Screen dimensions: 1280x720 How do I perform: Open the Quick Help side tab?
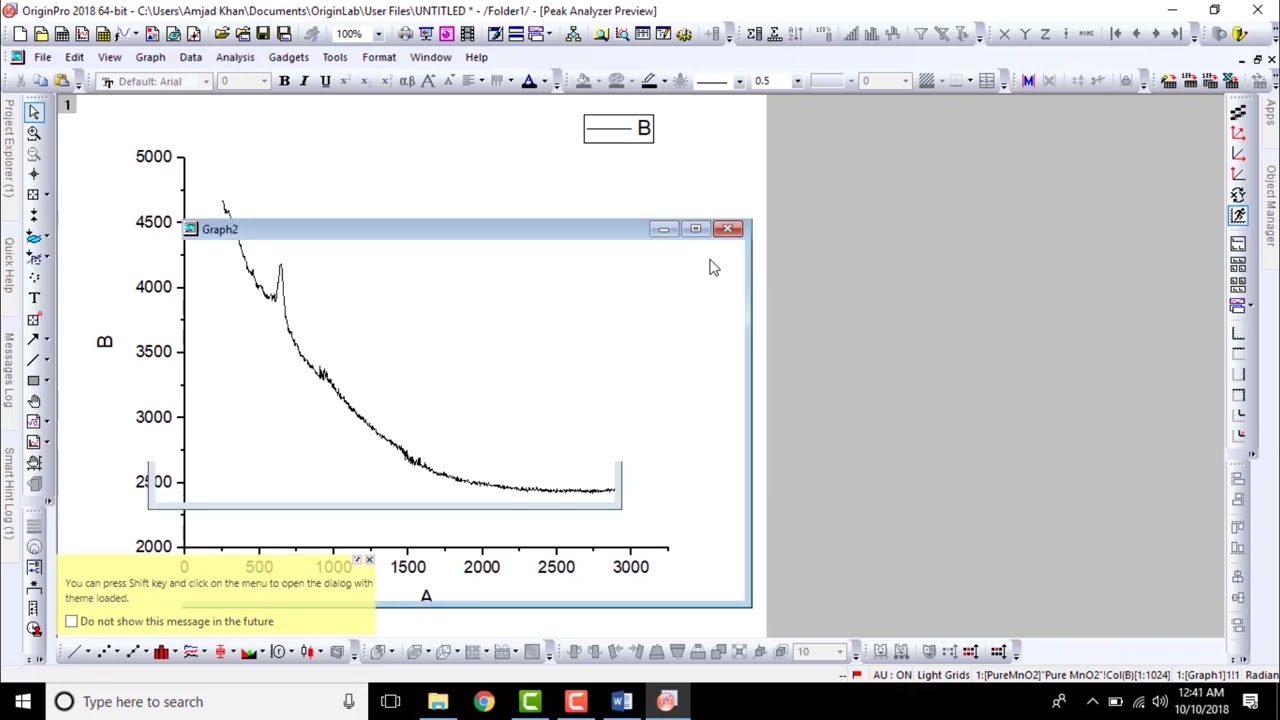[x=8, y=264]
